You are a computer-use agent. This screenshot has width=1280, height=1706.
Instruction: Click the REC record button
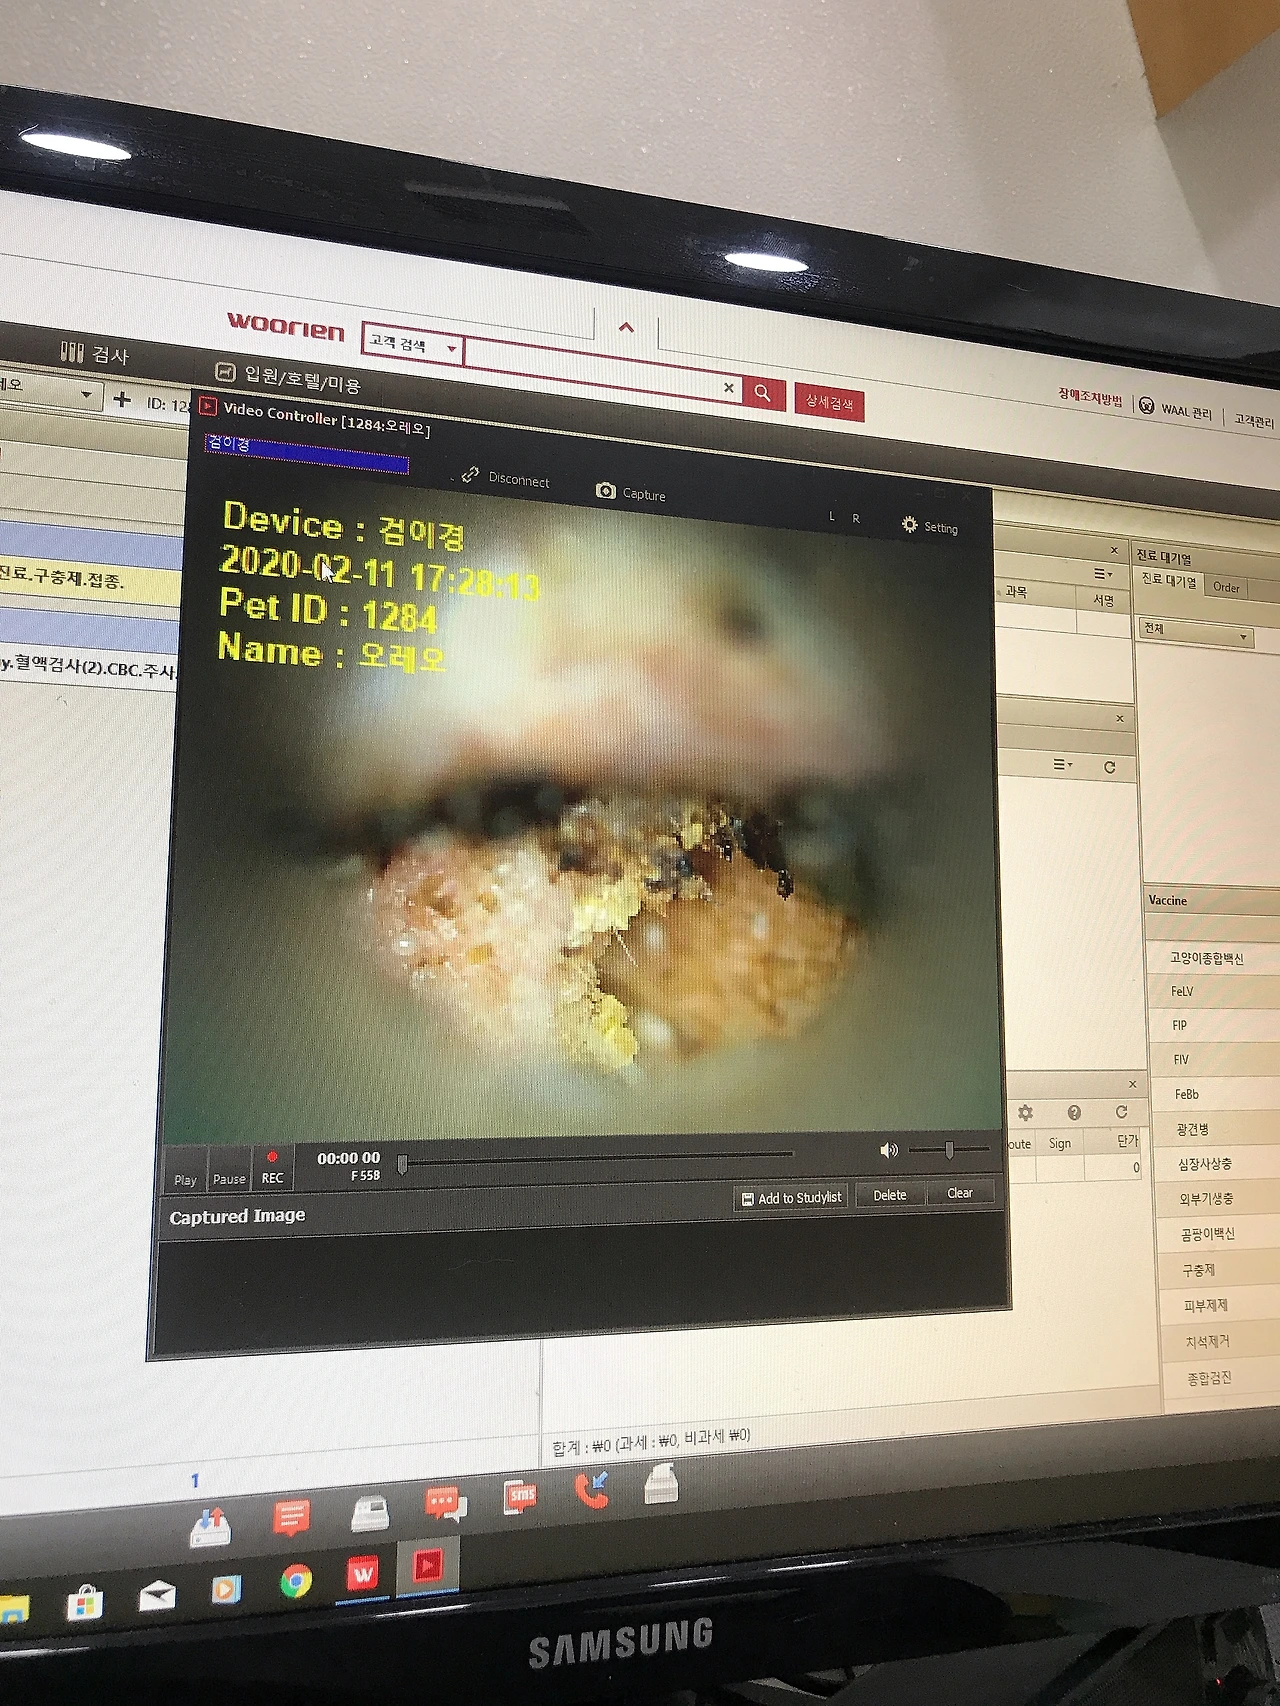click(272, 1168)
